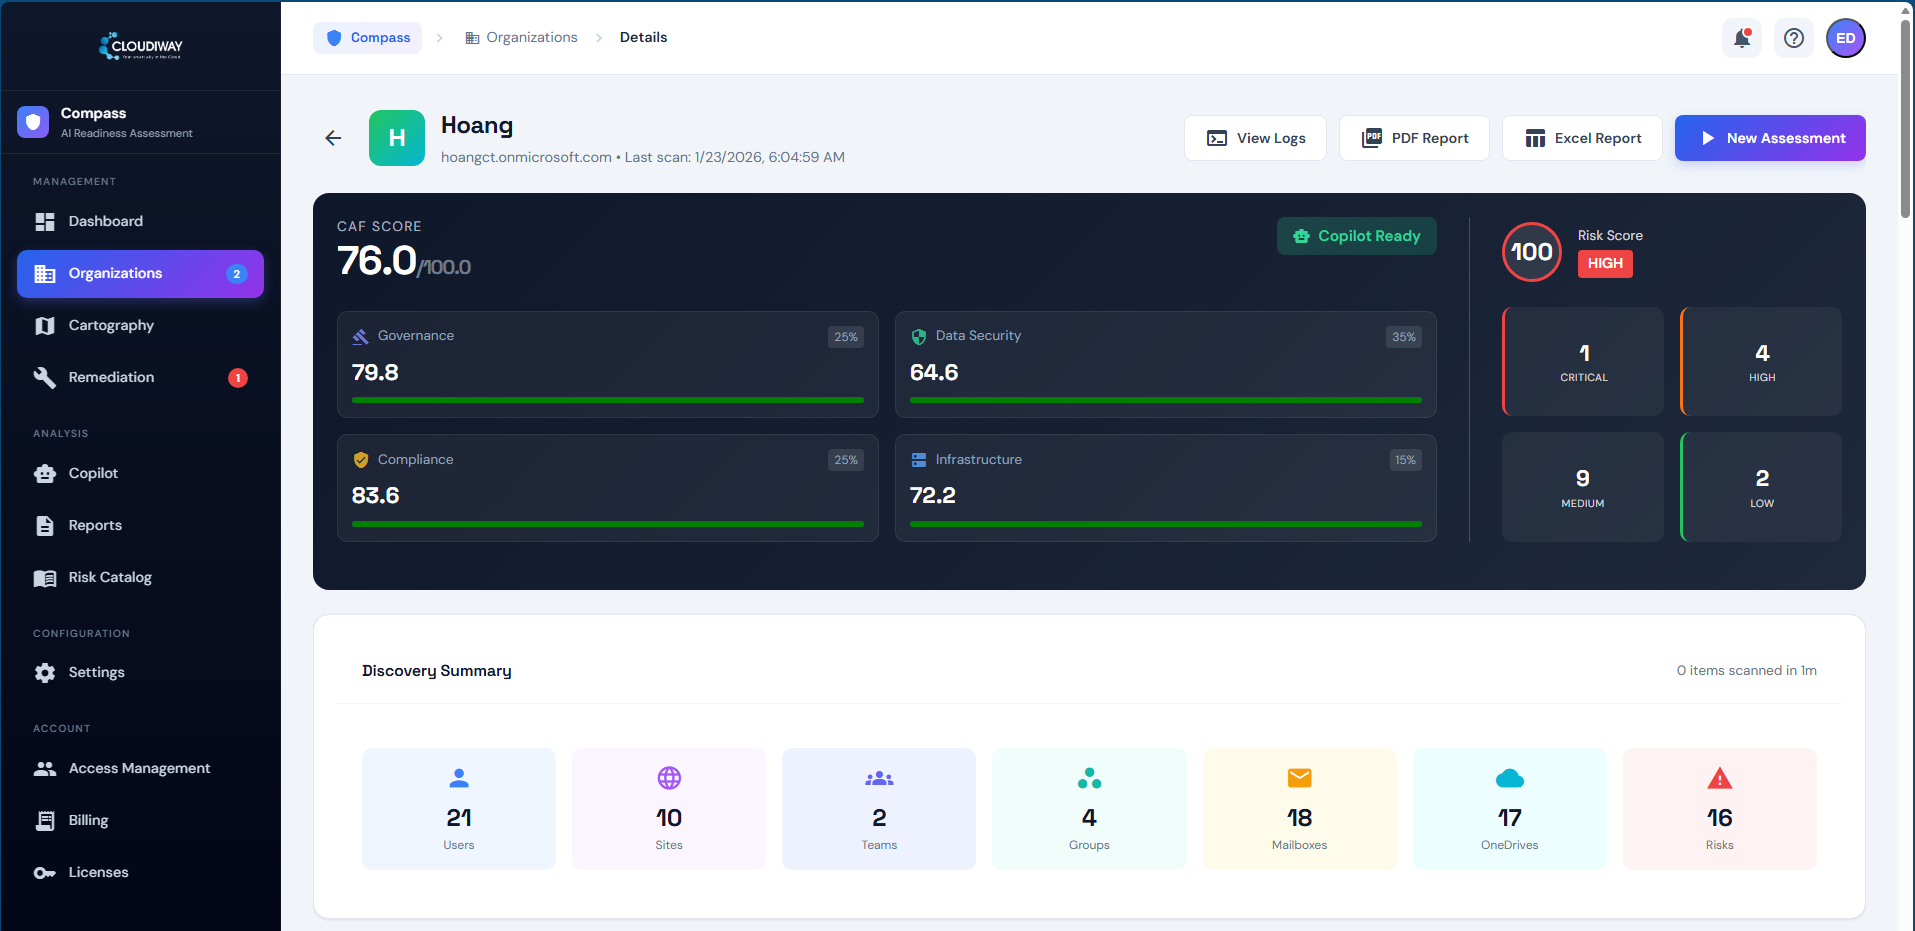This screenshot has height=931, width=1915.
Task: Go to Billing page
Action: pyautogui.click(x=140, y=821)
